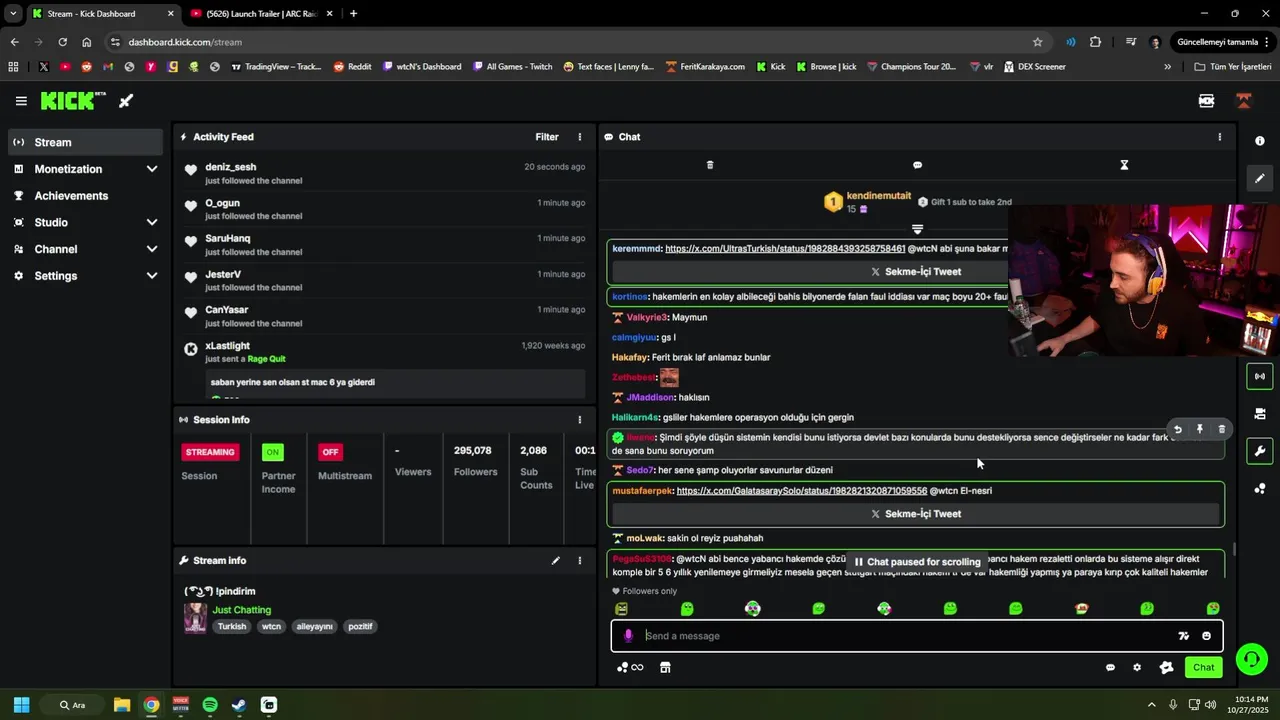This screenshot has width=1280, height=720.
Task: Click the Chat paused for scrolling banner
Action: pos(917,562)
